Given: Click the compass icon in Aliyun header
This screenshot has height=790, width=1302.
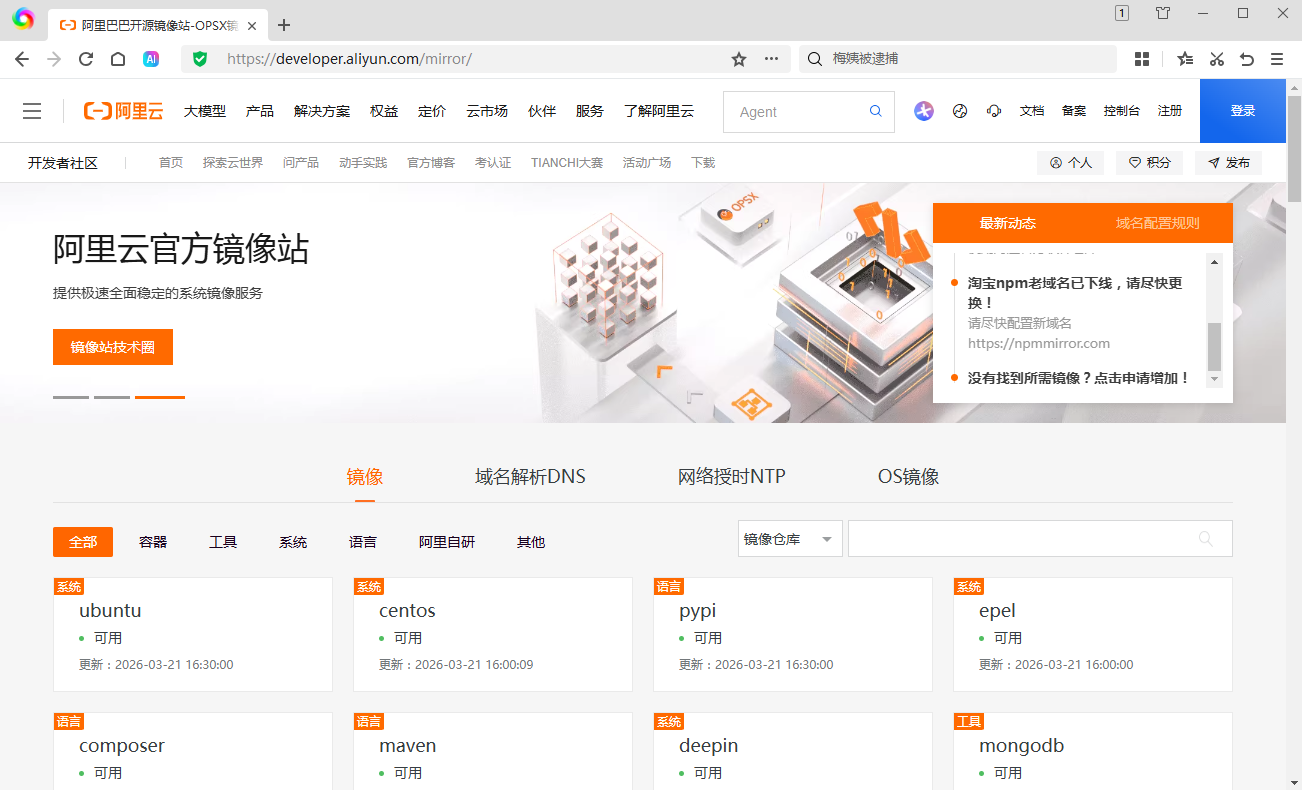Looking at the screenshot, I should [960, 111].
